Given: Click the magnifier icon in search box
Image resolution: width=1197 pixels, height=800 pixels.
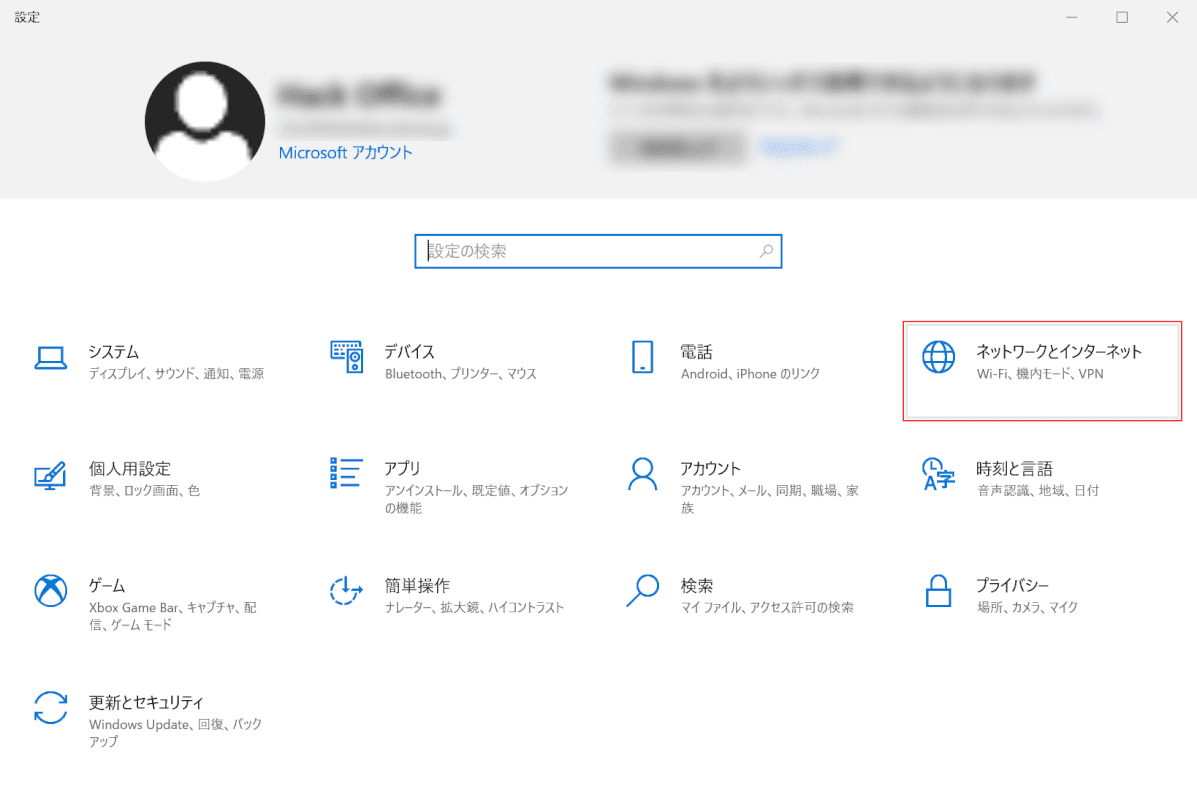Looking at the screenshot, I should (766, 251).
